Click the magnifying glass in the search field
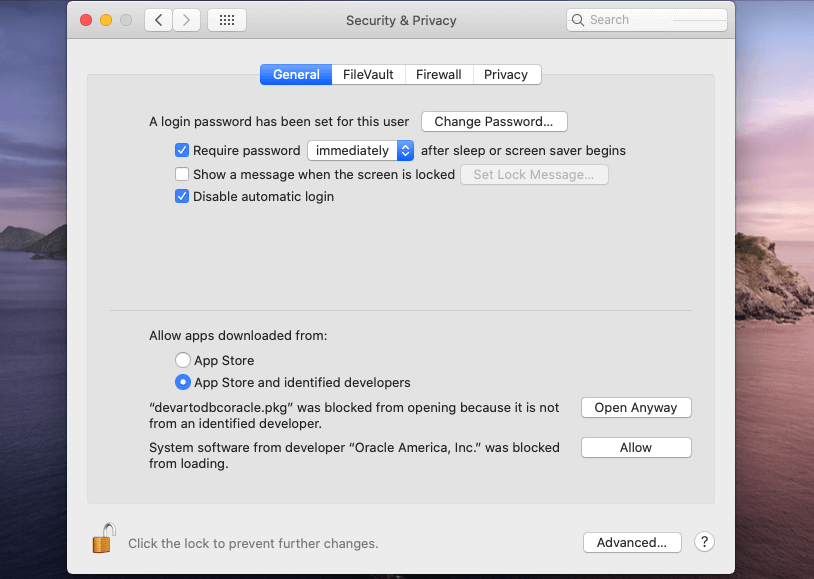814x579 pixels. (x=578, y=19)
